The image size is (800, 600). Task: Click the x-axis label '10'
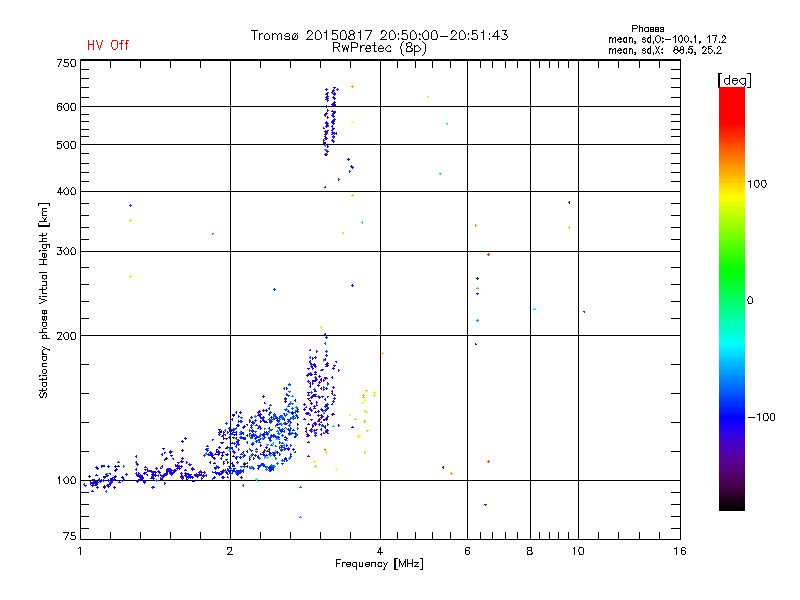(578, 551)
